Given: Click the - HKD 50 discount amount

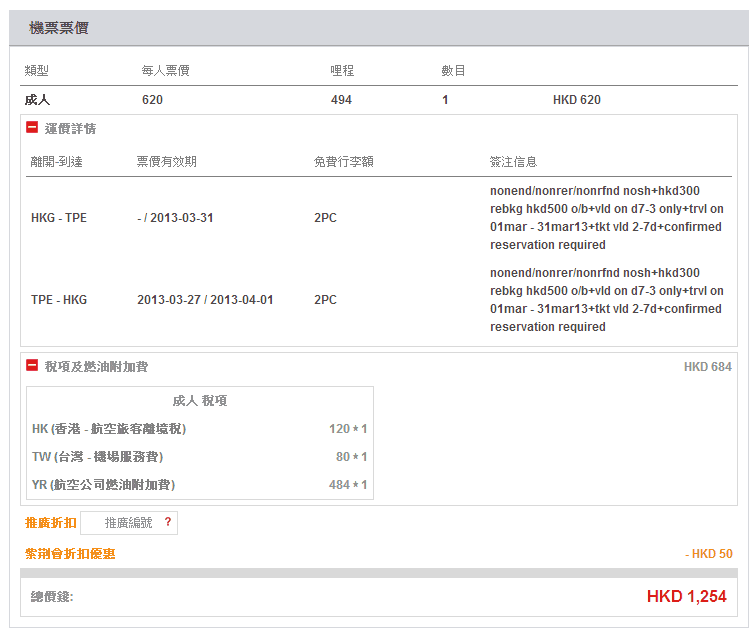Looking at the screenshot, I should click(708, 554).
